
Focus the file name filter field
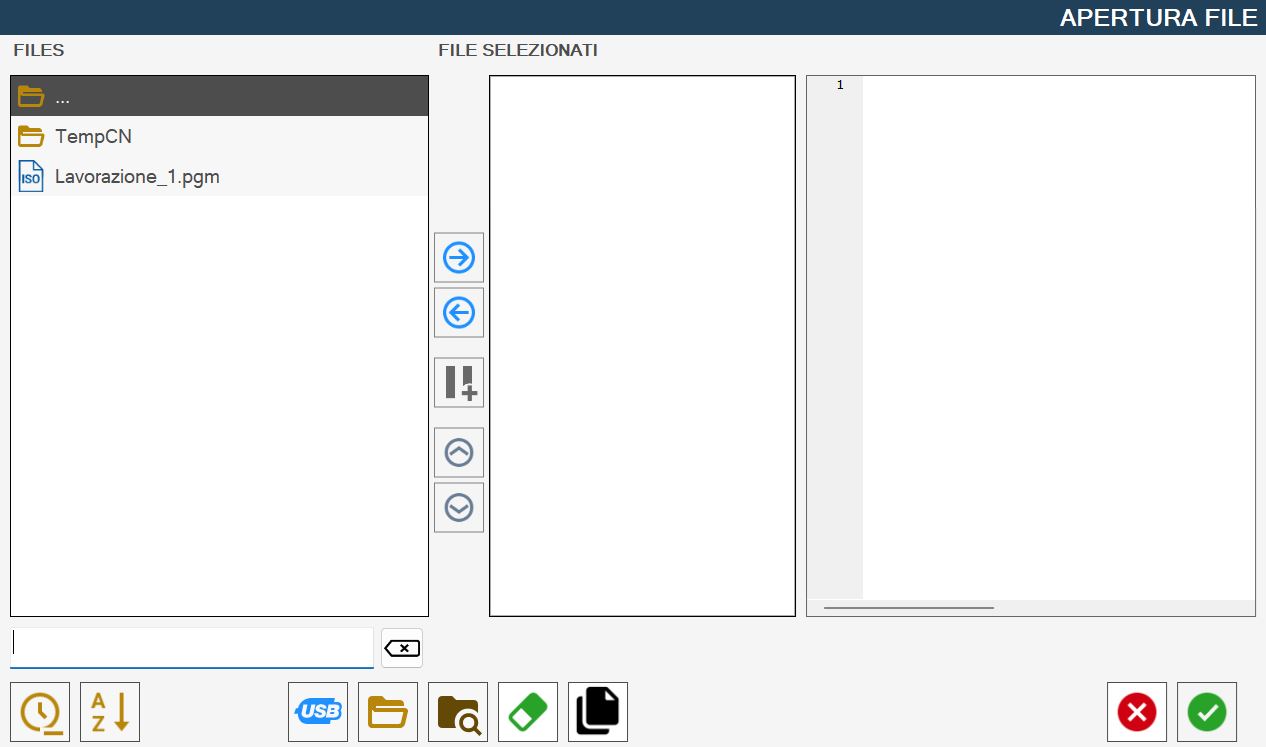(x=192, y=648)
